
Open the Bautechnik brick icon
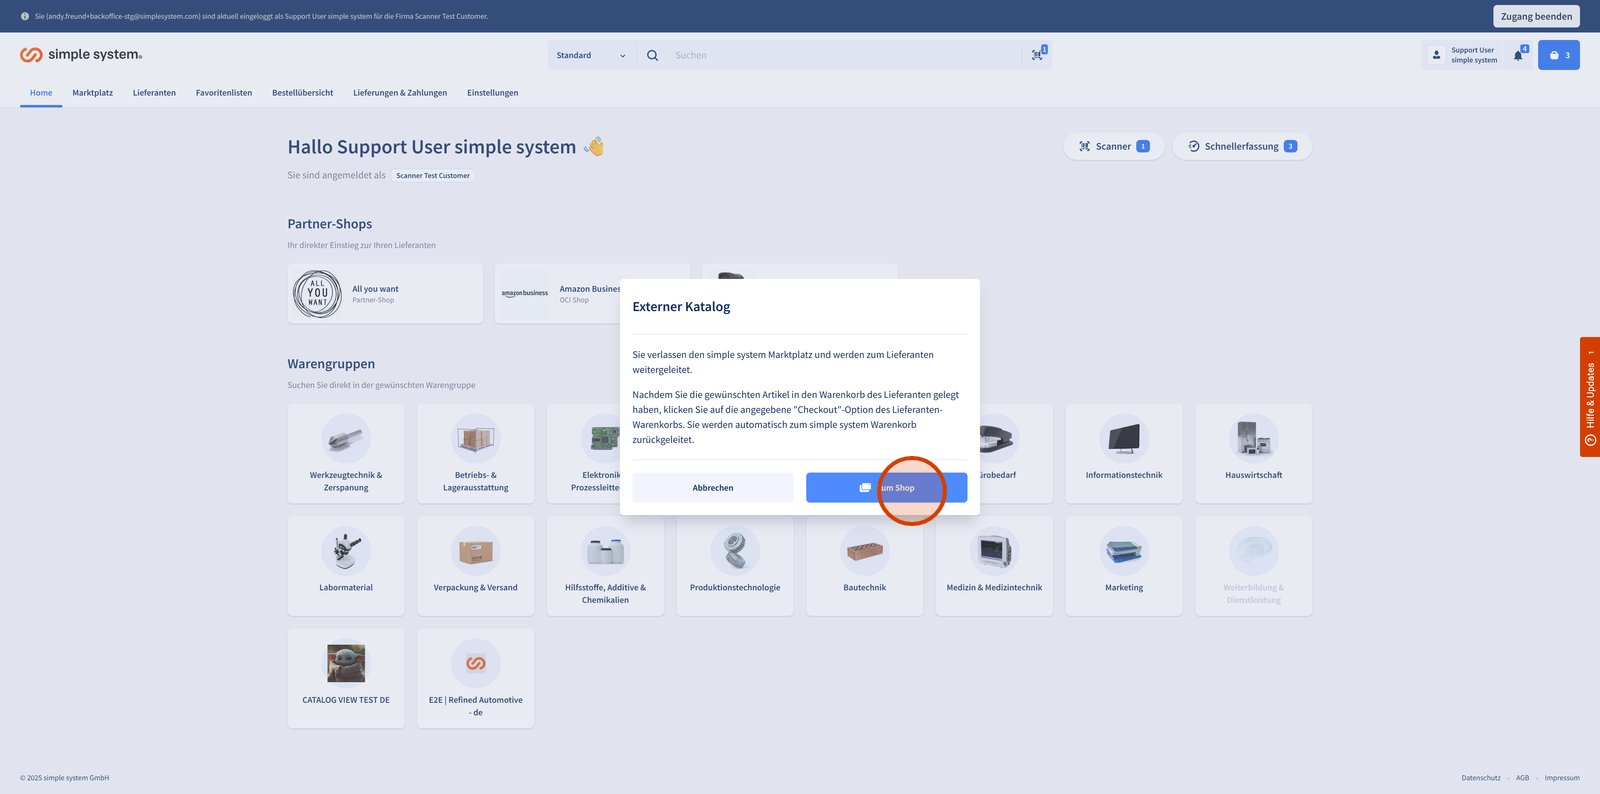(865, 551)
